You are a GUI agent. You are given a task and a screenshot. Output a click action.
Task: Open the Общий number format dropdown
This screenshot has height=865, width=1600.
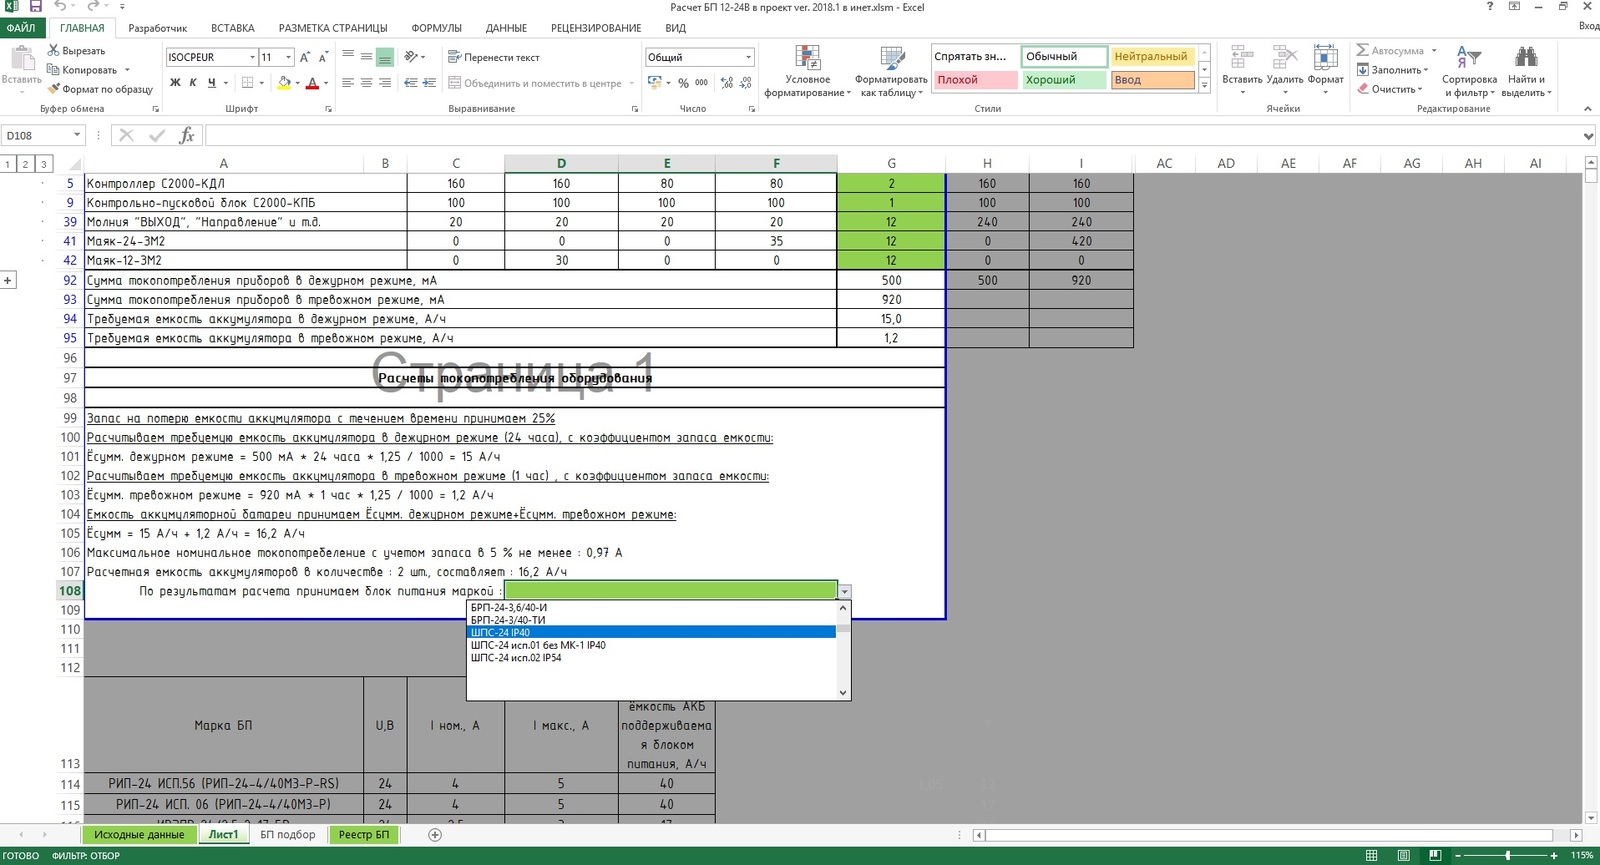(748, 57)
